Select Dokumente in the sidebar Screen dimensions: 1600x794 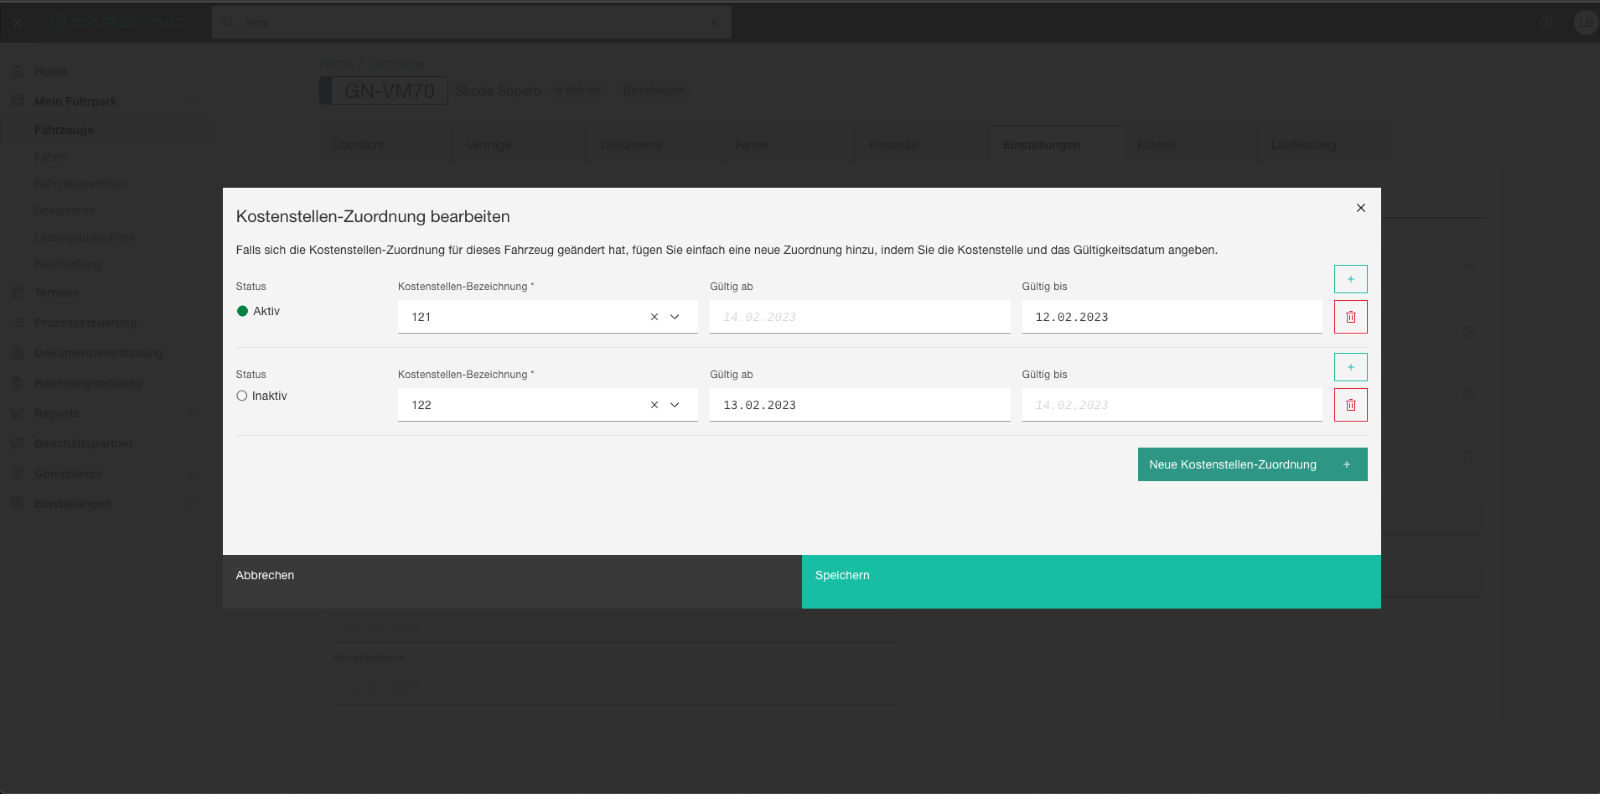click(65, 211)
